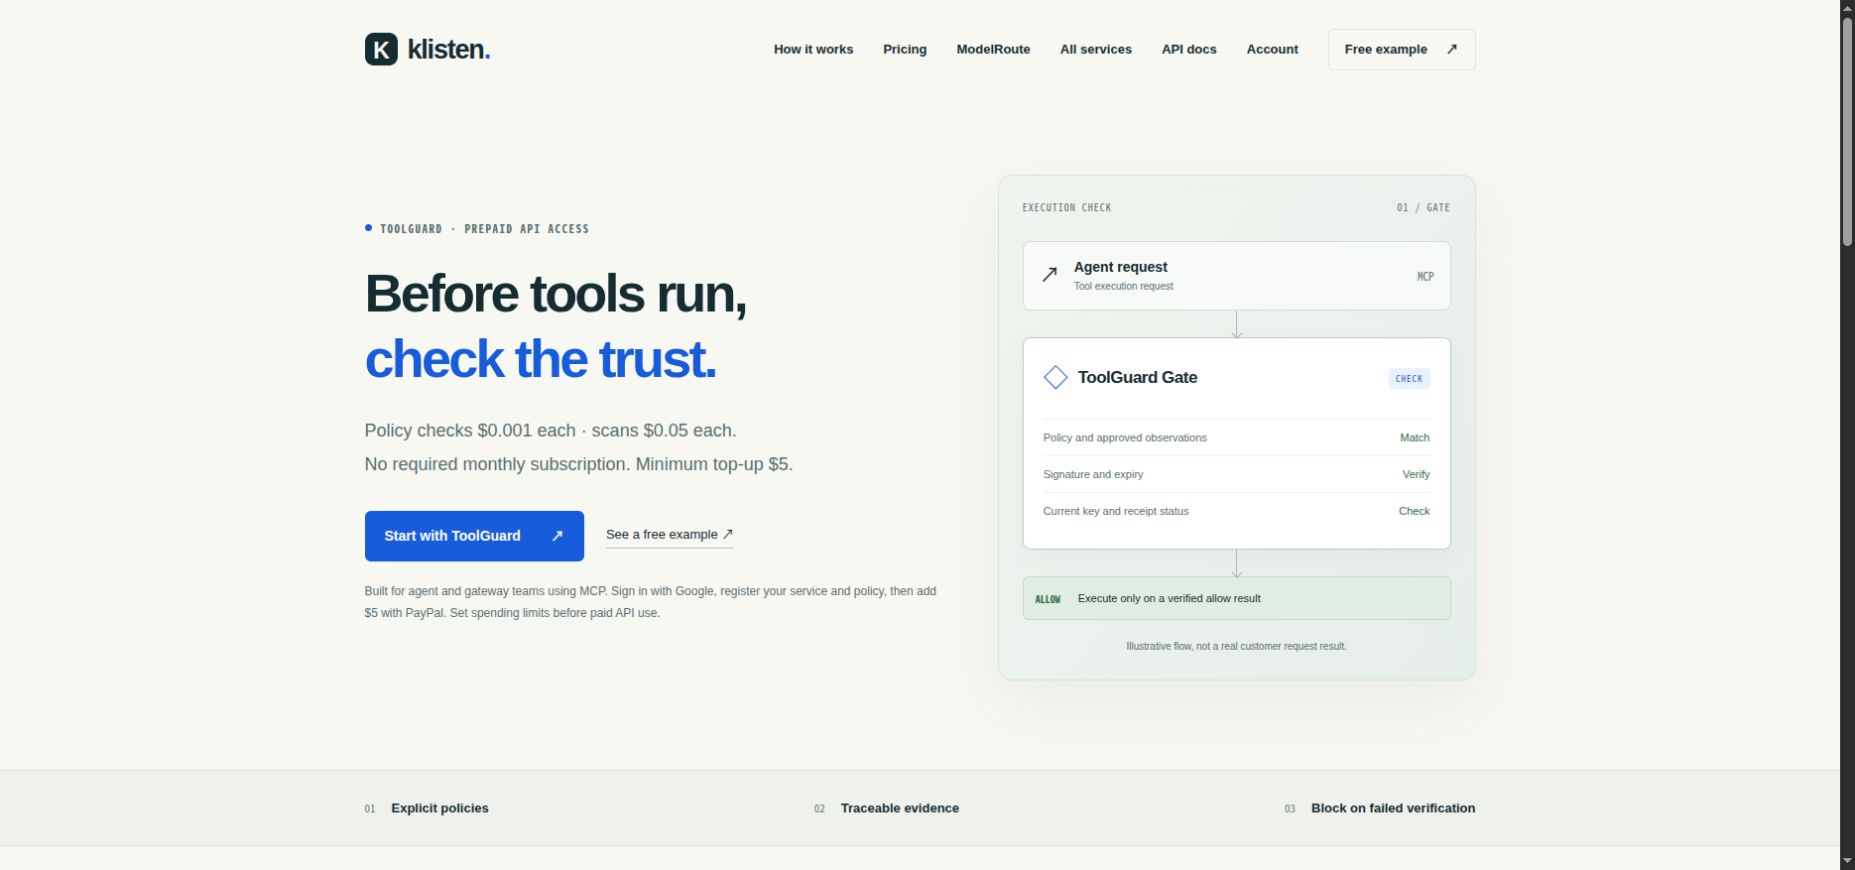The height and width of the screenshot is (870, 1855).
Task: Click the arrow icon beside See a free example
Action: (728, 534)
